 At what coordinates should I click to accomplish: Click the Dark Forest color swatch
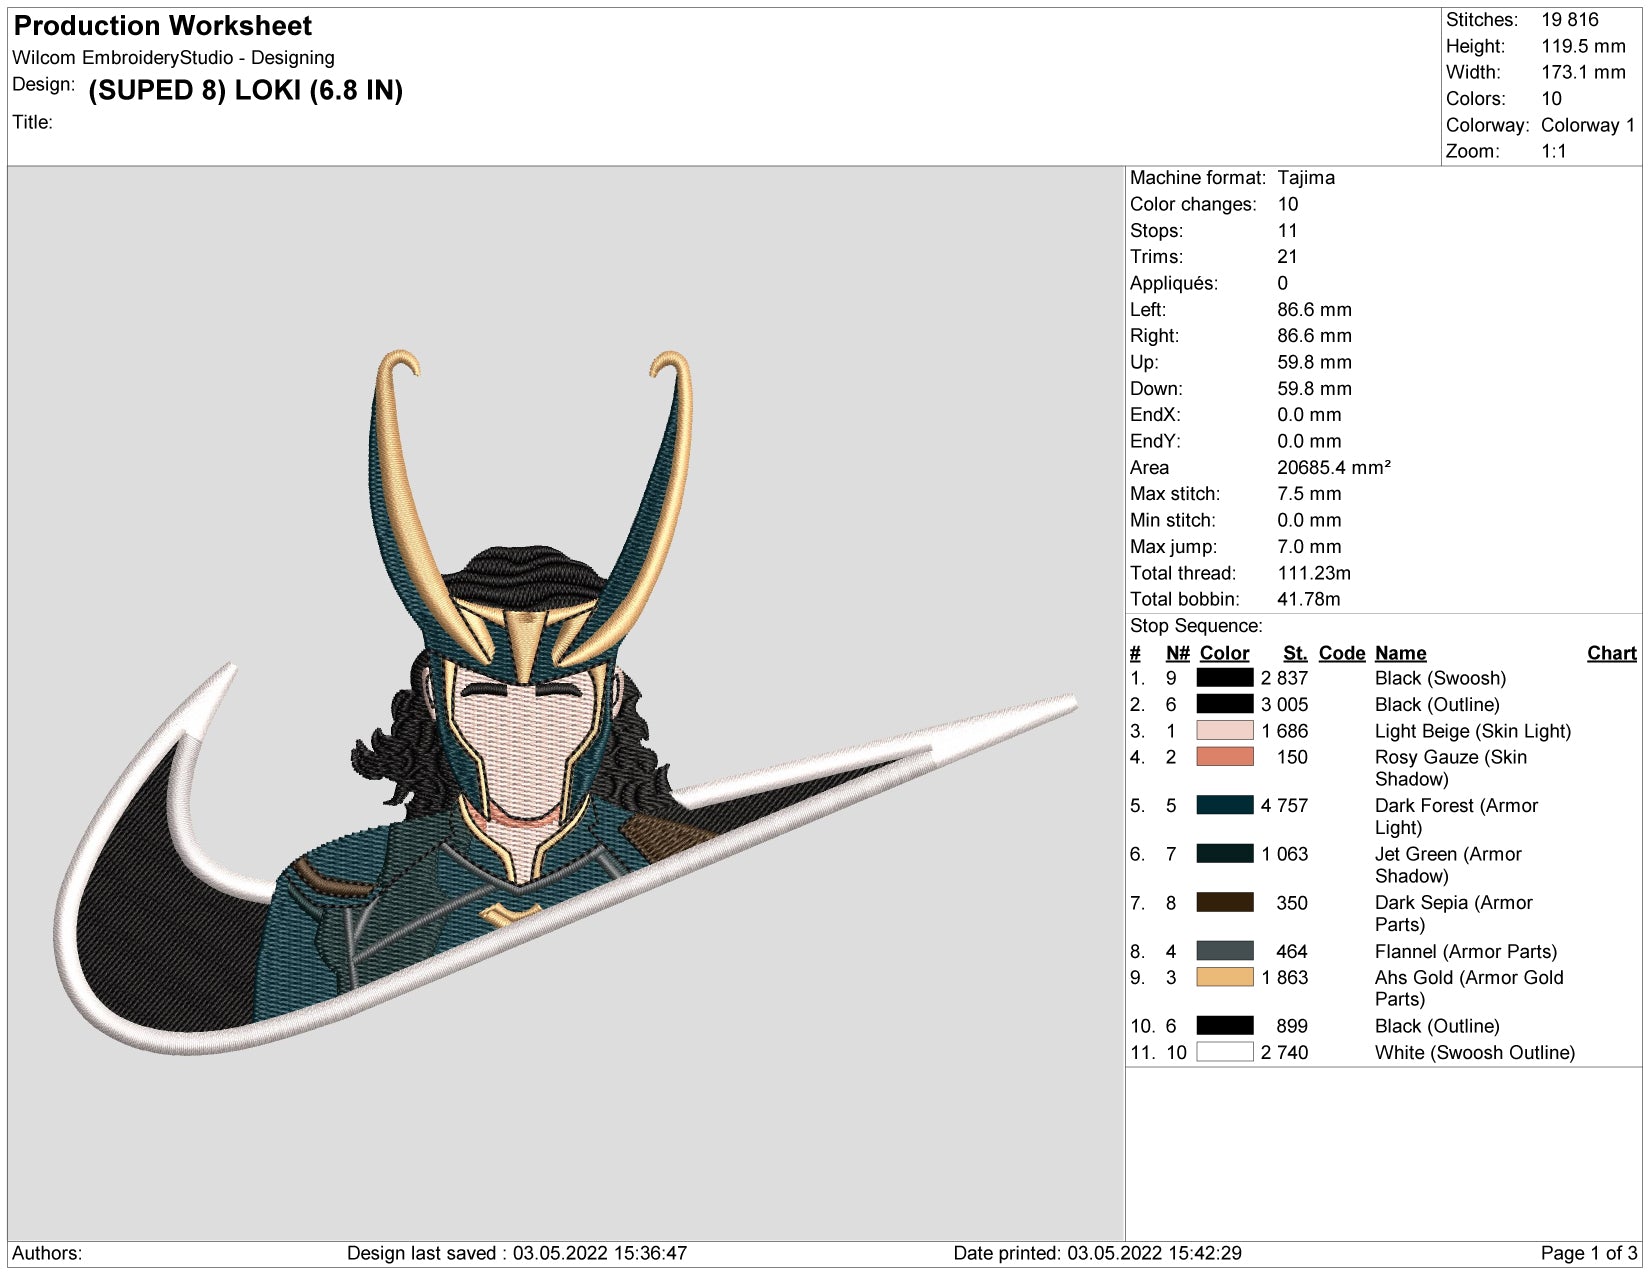pyautogui.click(x=1224, y=805)
